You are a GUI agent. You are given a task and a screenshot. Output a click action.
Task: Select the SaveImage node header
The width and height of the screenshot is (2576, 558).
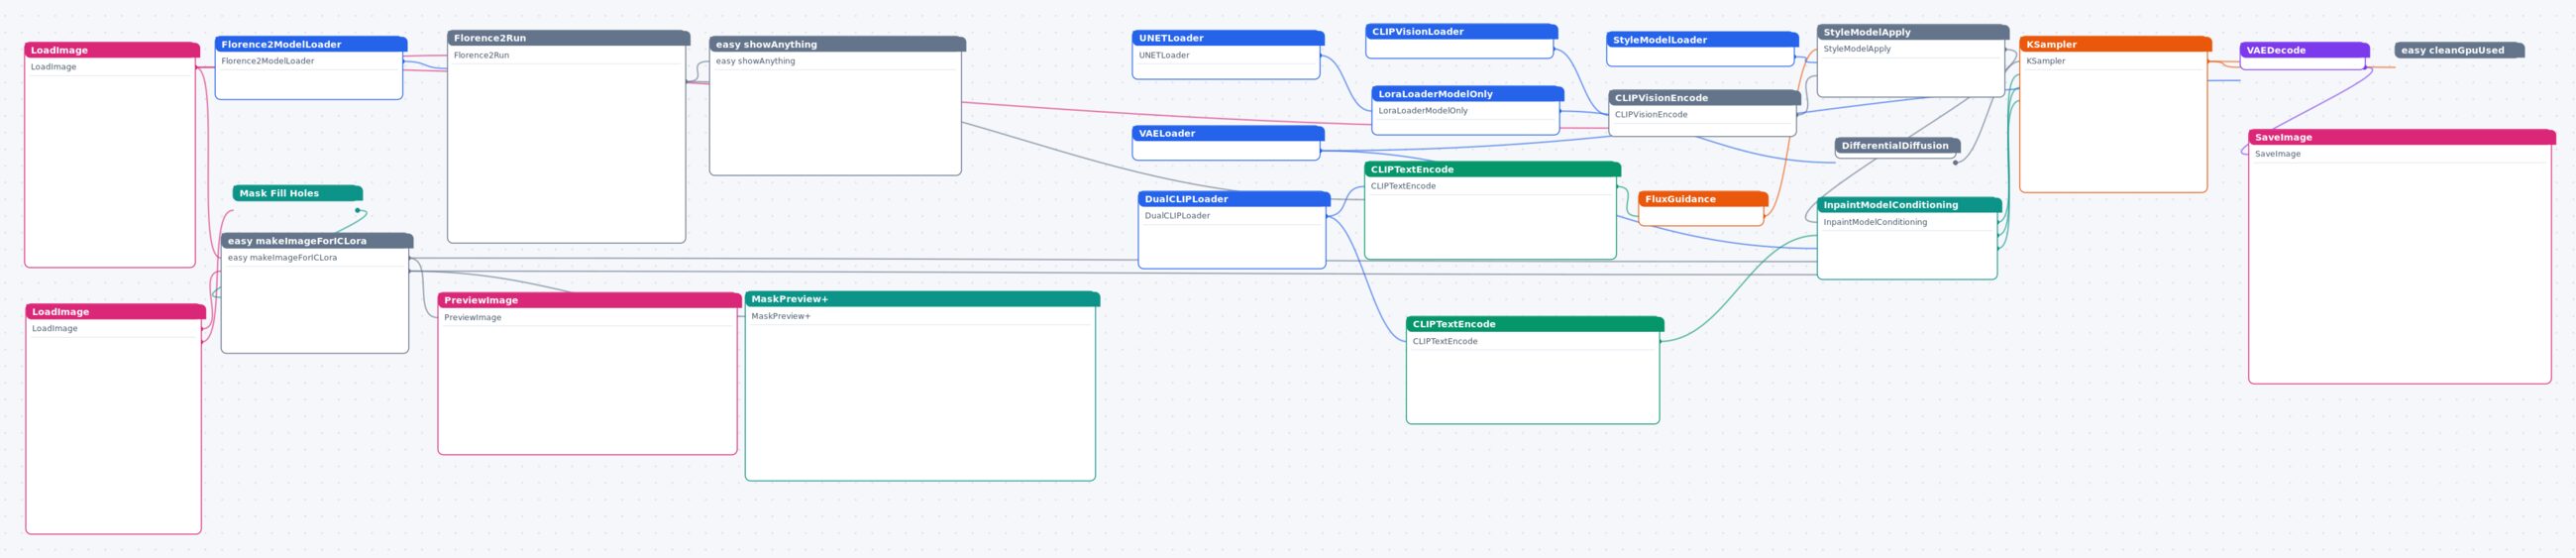click(x=2401, y=137)
